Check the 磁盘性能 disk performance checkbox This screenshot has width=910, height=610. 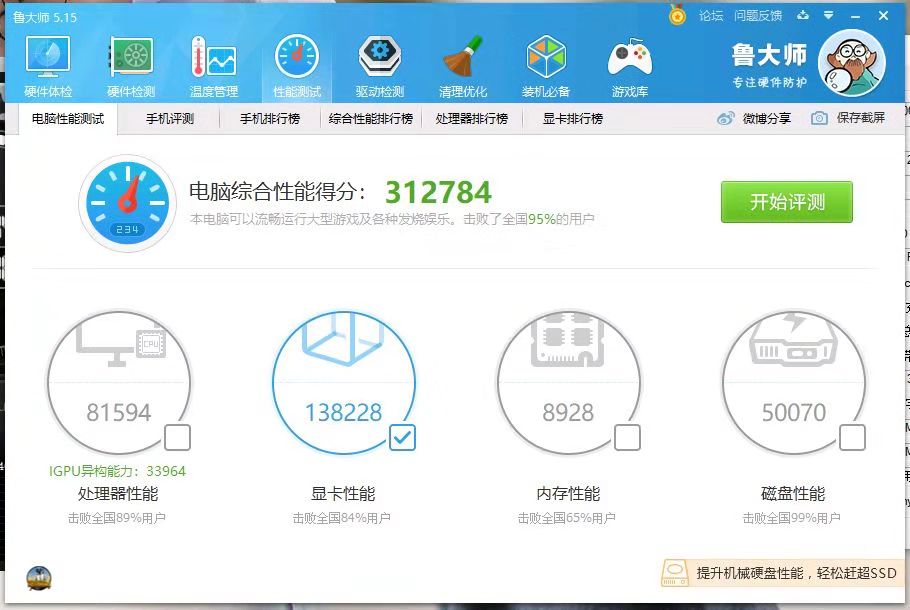(x=853, y=437)
